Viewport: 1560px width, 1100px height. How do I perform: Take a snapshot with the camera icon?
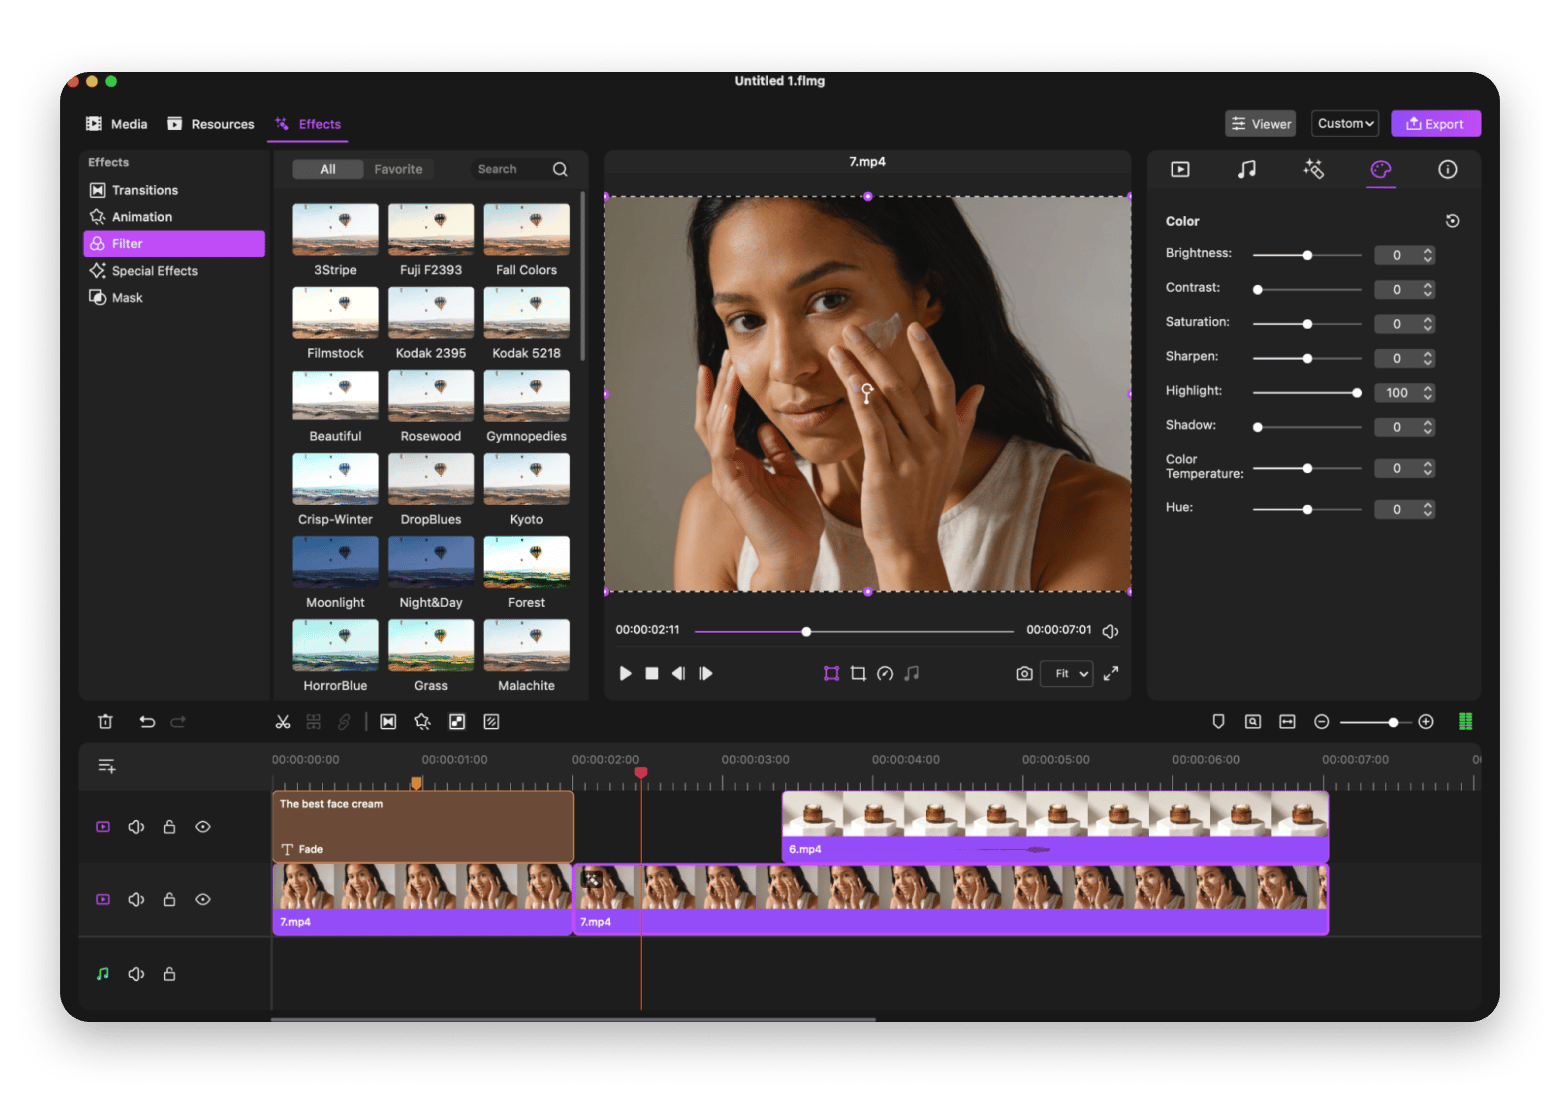[x=1024, y=673]
